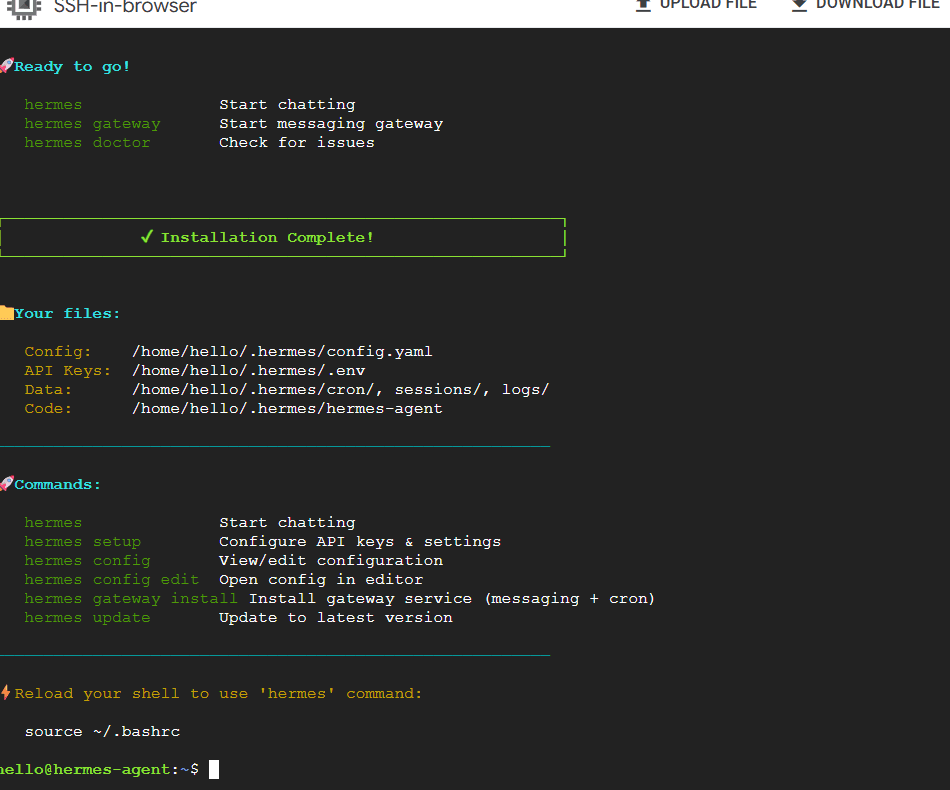Click the 'hermes update' command text
This screenshot has width=950, height=790.
pos(87,617)
